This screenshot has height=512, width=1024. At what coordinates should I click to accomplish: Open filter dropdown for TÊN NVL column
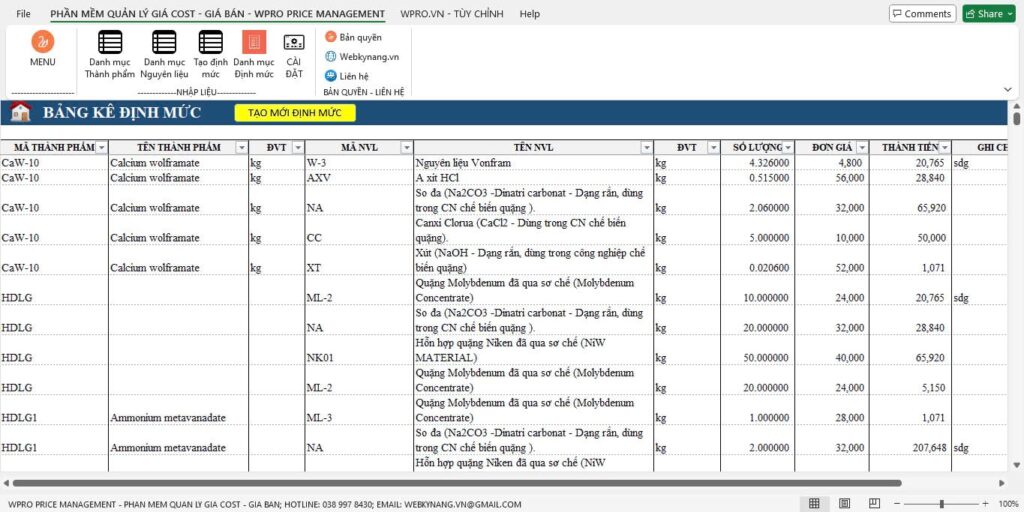(x=646, y=148)
